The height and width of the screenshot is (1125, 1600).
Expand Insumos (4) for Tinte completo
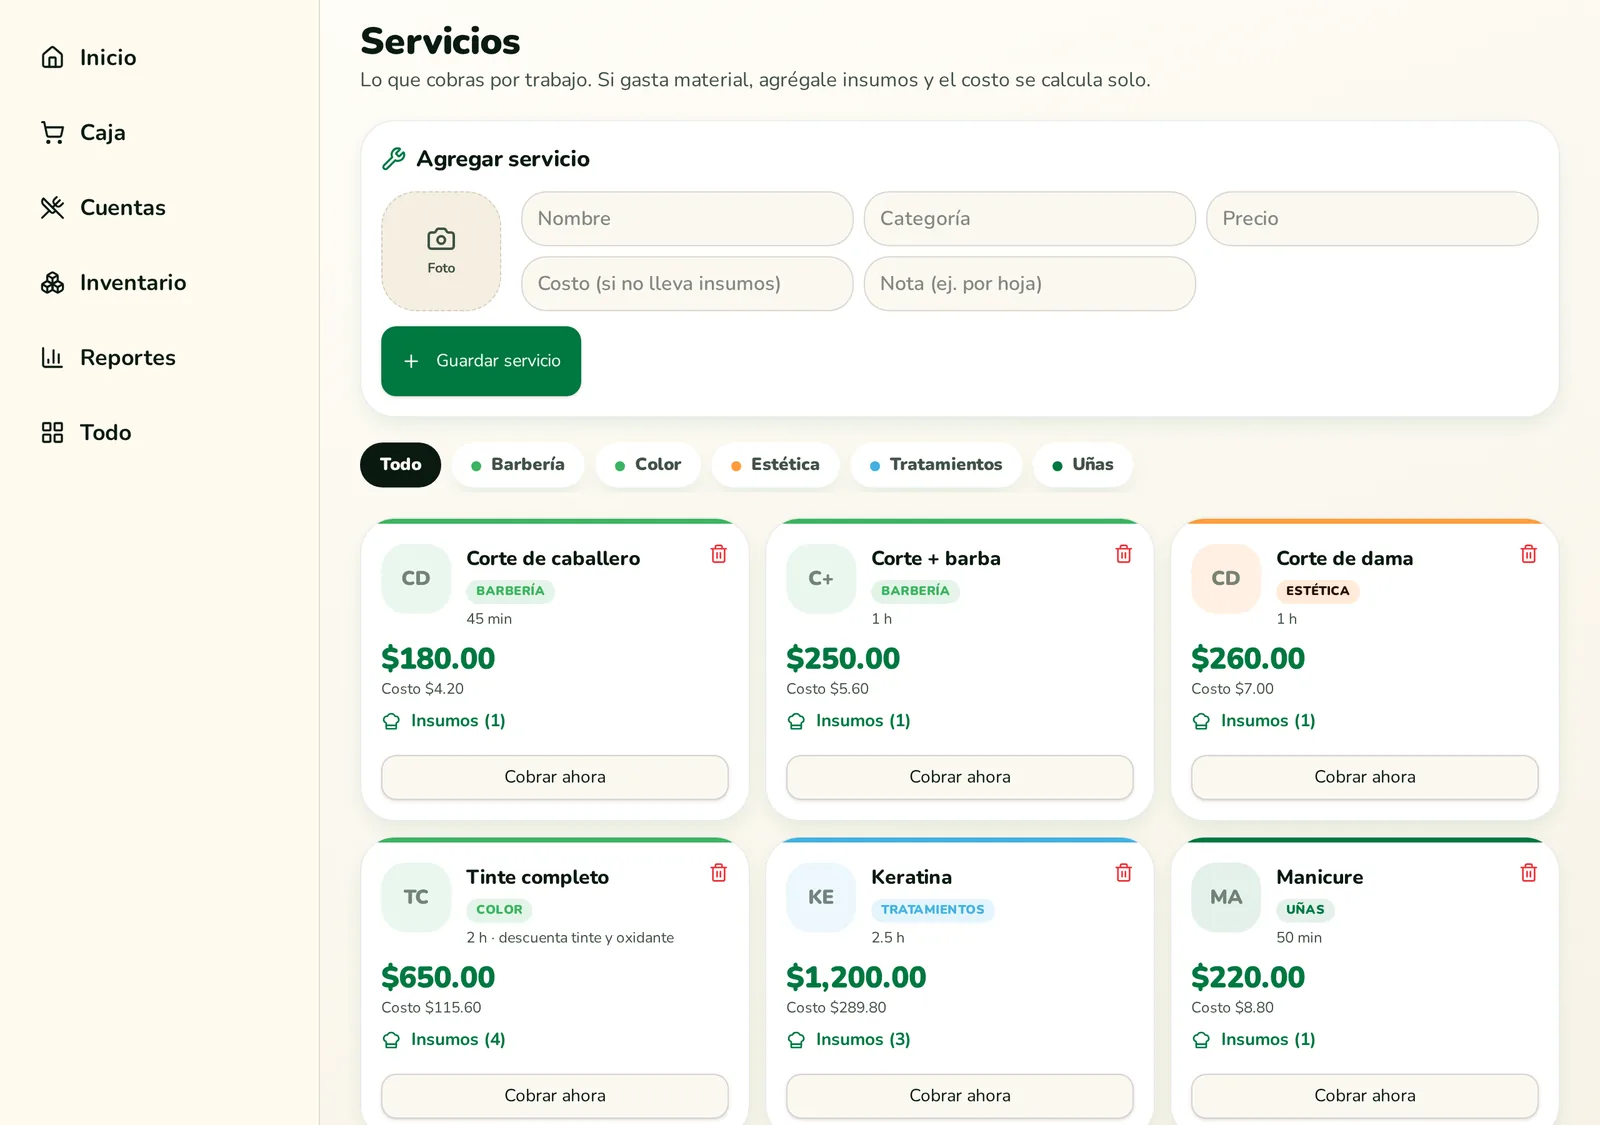coord(444,1040)
